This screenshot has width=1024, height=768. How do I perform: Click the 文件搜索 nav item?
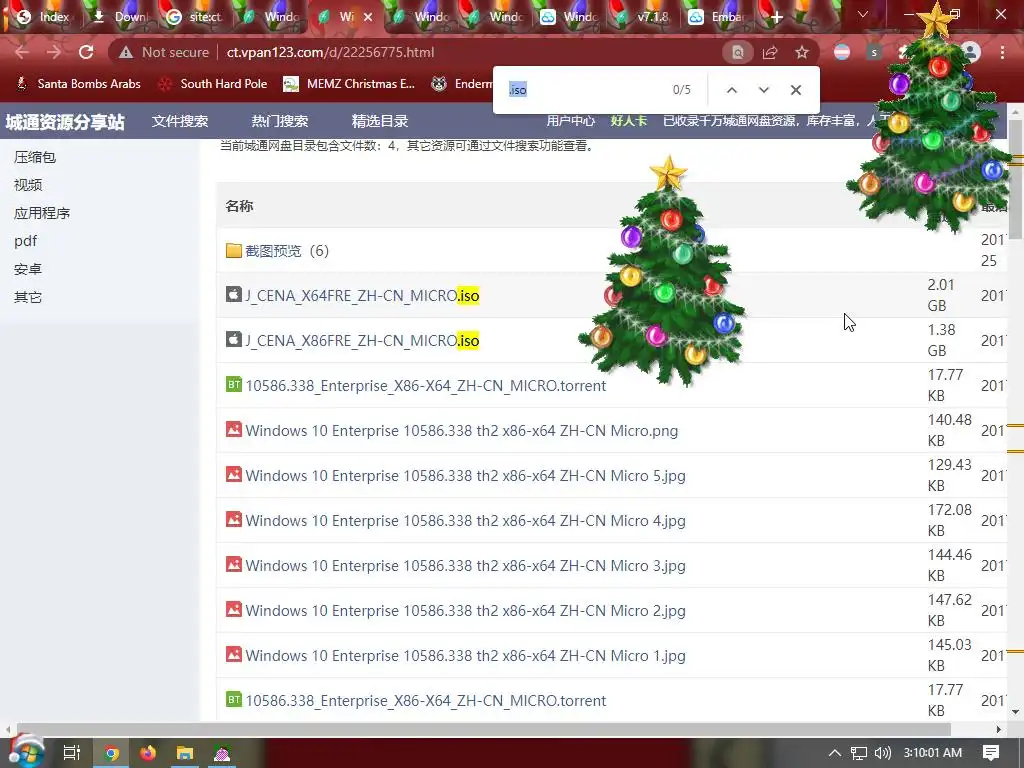[x=180, y=121]
